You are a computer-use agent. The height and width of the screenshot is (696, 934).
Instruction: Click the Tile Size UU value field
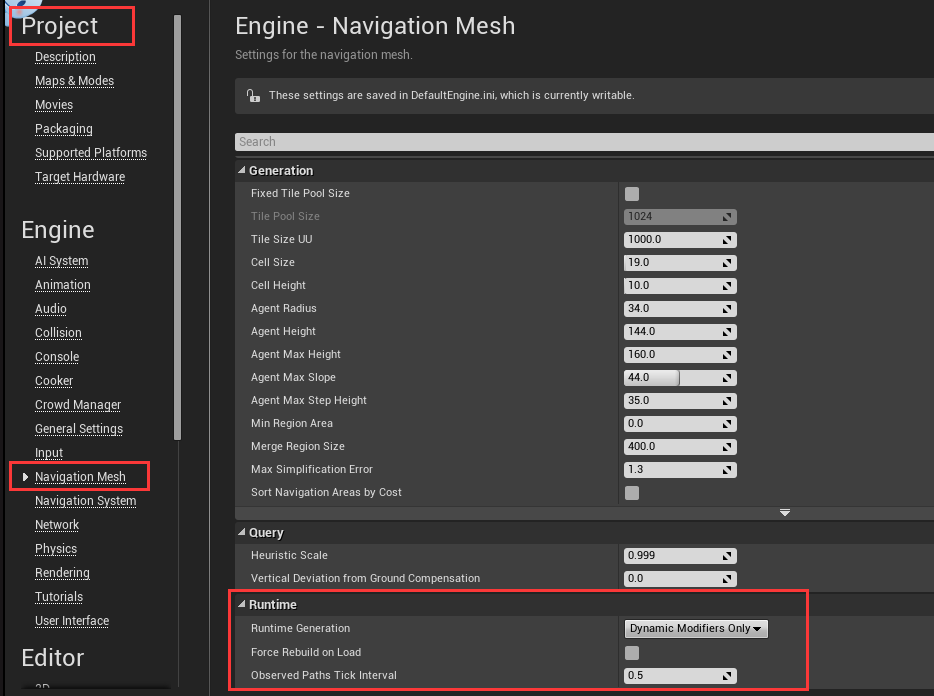click(x=680, y=240)
